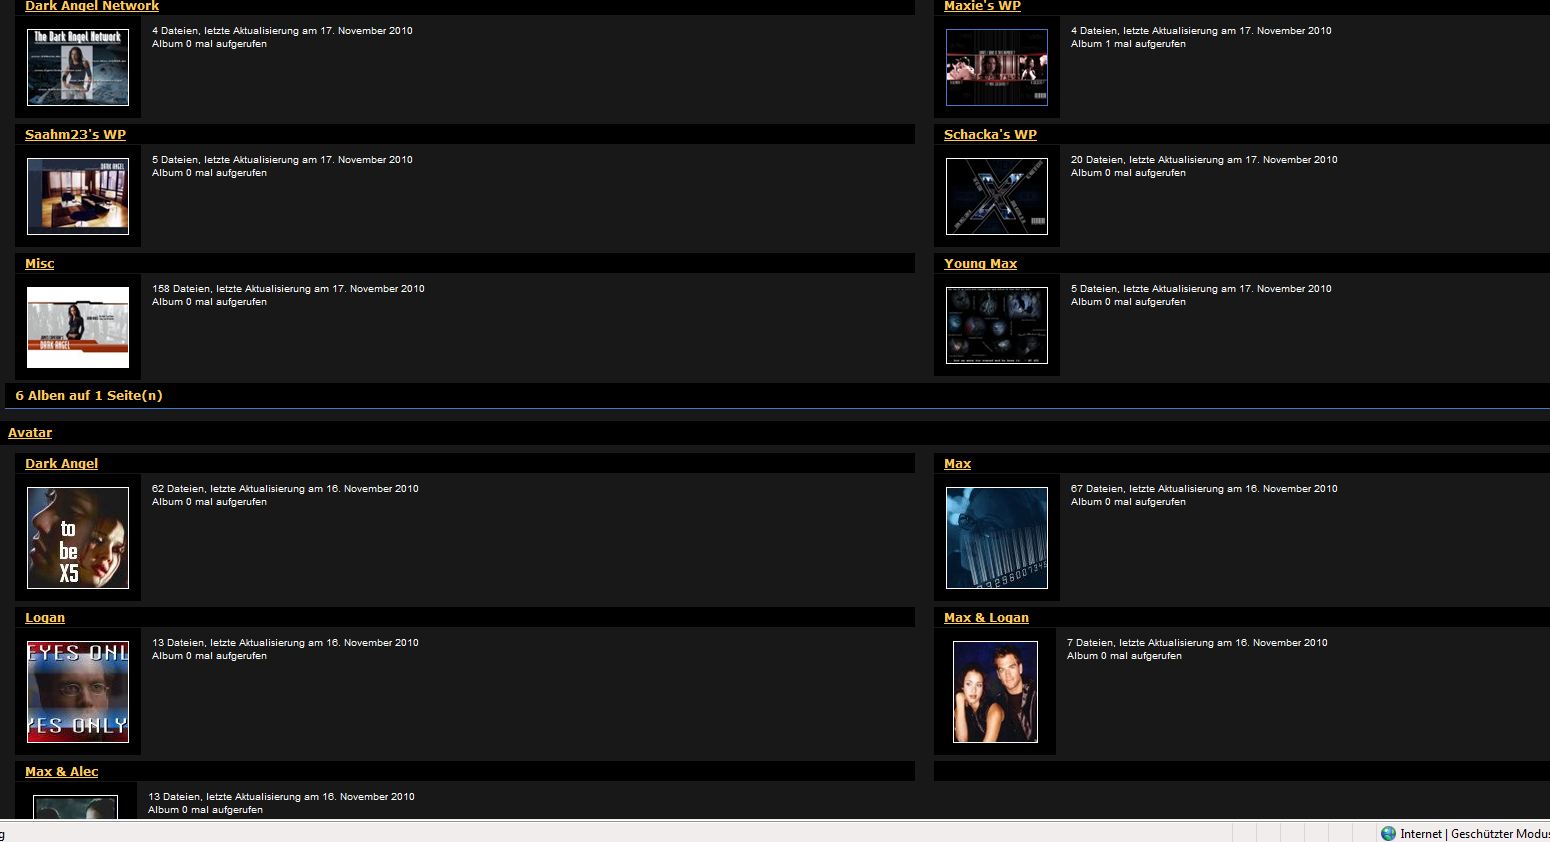Open the Young Max album link
The width and height of the screenshot is (1550, 842).
[x=980, y=264]
